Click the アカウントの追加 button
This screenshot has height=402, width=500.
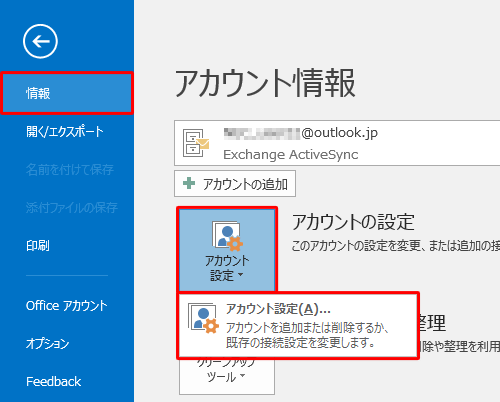(235, 184)
